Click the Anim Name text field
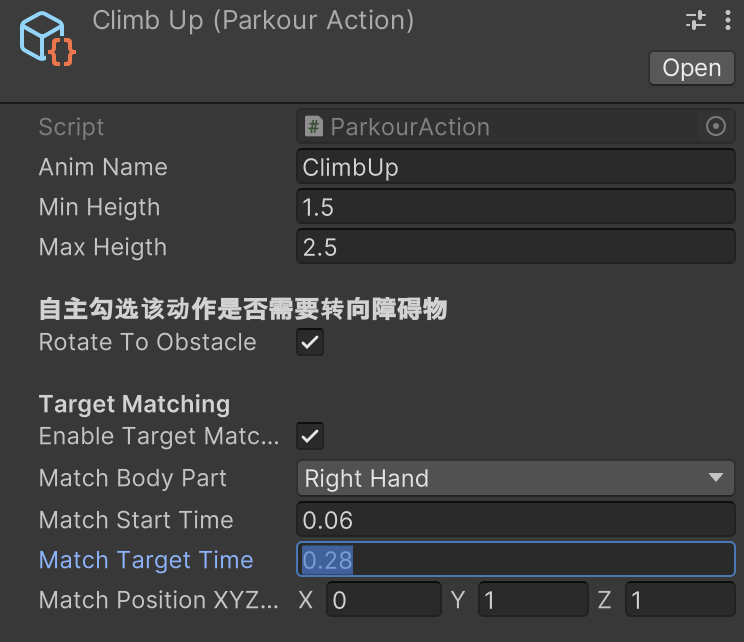Screen dimensions: 744x642 (515, 167)
